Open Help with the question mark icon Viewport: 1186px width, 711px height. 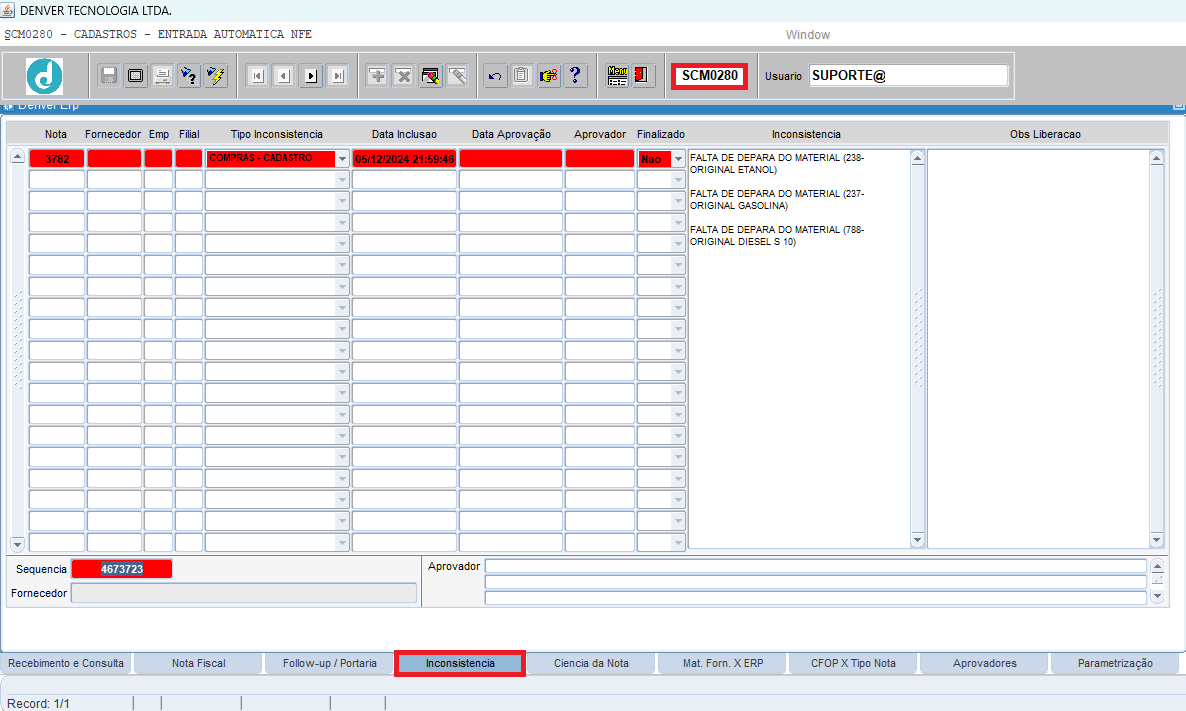pyautogui.click(x=576, y=76)
